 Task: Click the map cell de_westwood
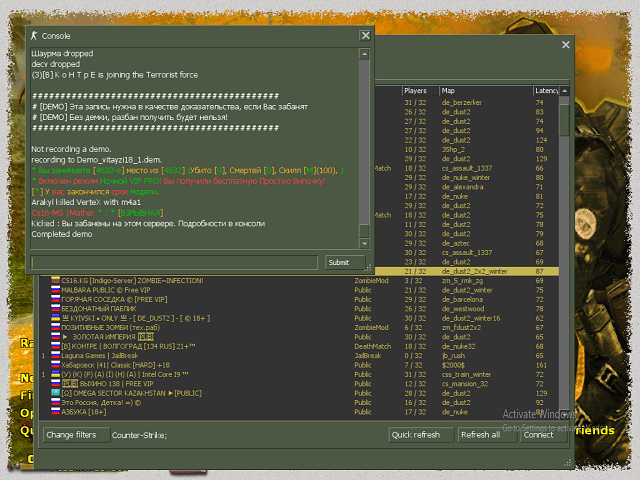pyautogui.click(x=463, y=309)
